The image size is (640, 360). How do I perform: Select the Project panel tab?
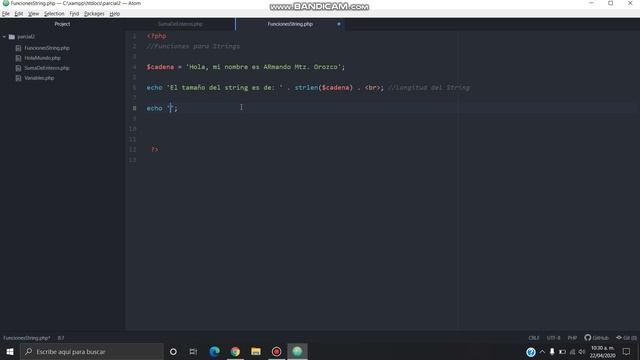[x=62, y=24]
